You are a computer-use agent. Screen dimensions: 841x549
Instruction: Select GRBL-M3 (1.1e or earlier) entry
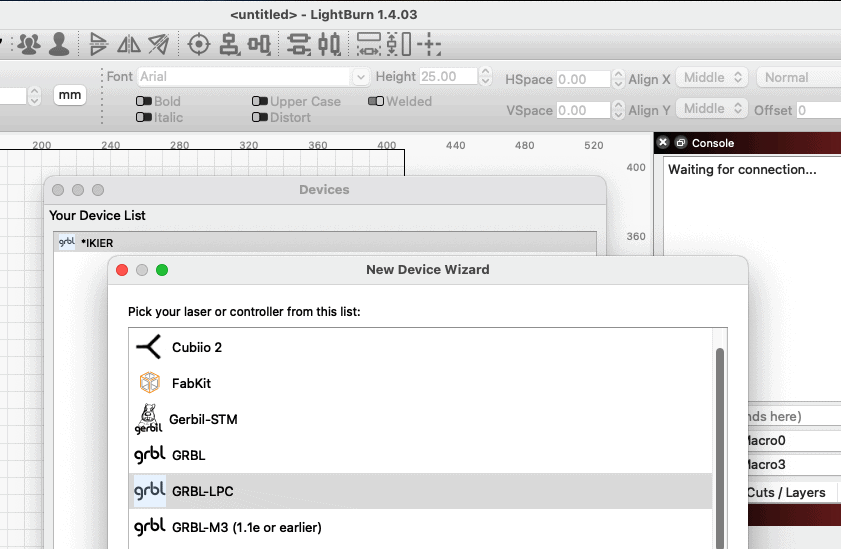point(420,527)
